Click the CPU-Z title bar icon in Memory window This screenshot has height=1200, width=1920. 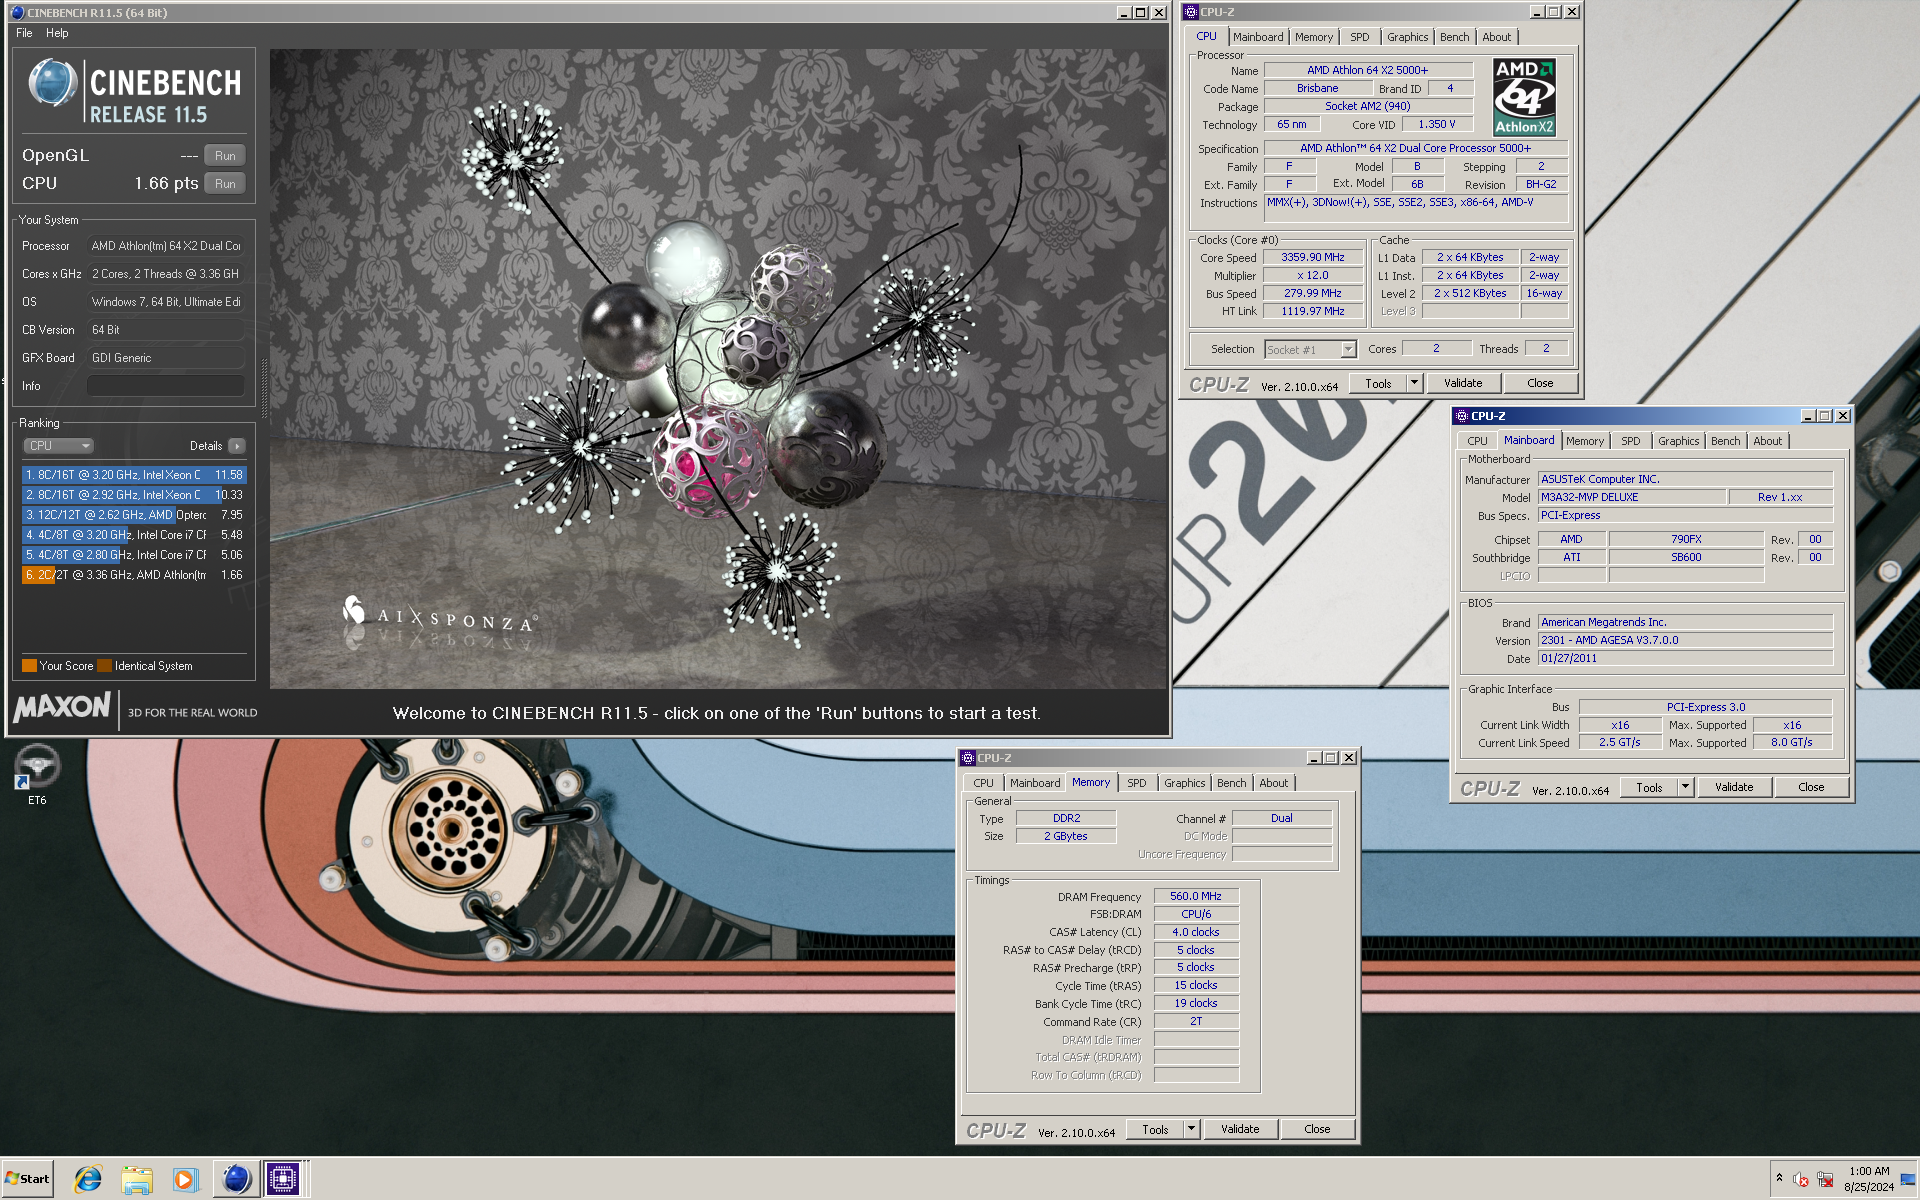(968, 758)
